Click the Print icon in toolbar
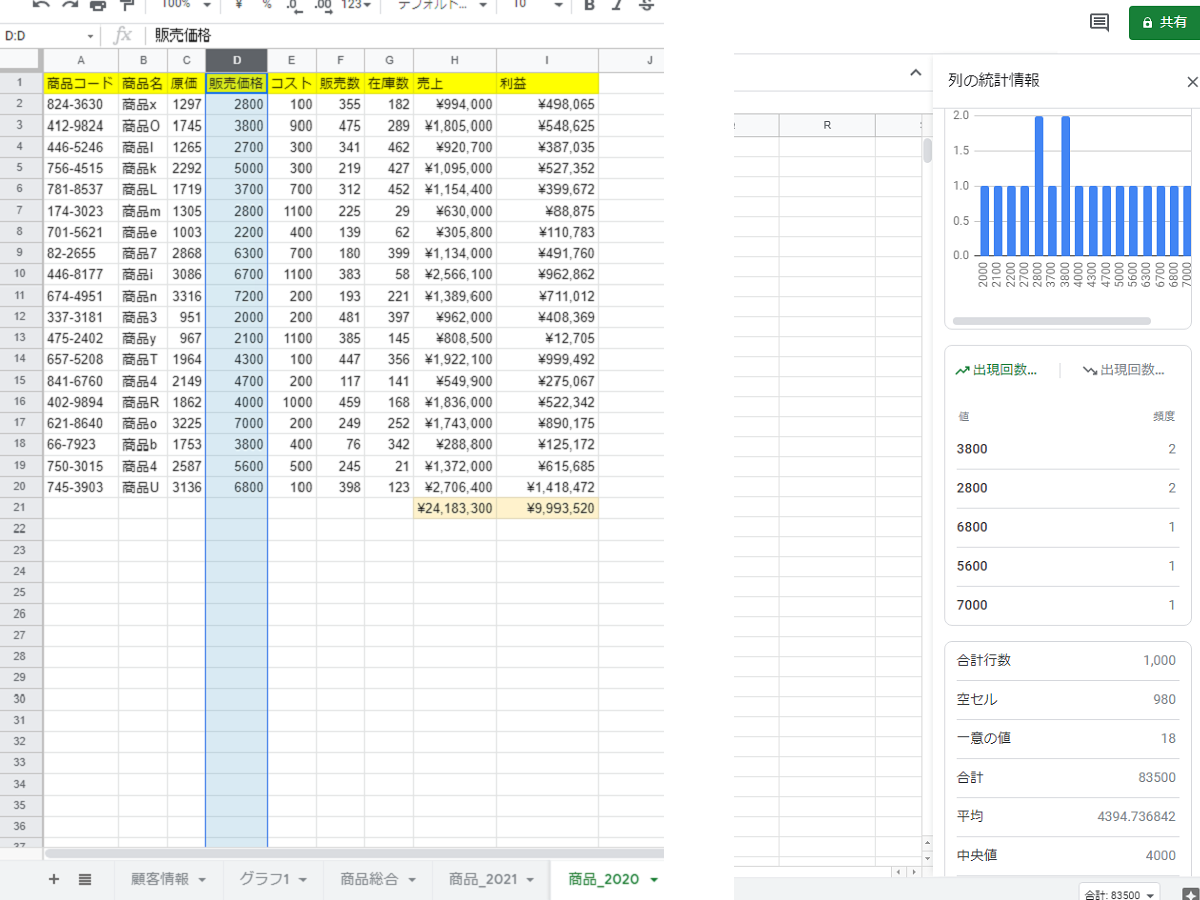Image resolution: width=1200 pixels, height=900 pixels. (98, 5)
